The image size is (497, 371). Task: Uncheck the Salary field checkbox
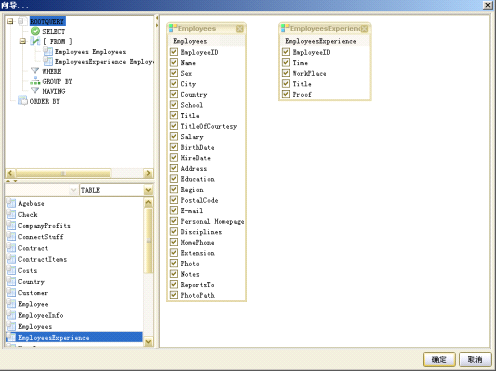[x=174, y=136]
